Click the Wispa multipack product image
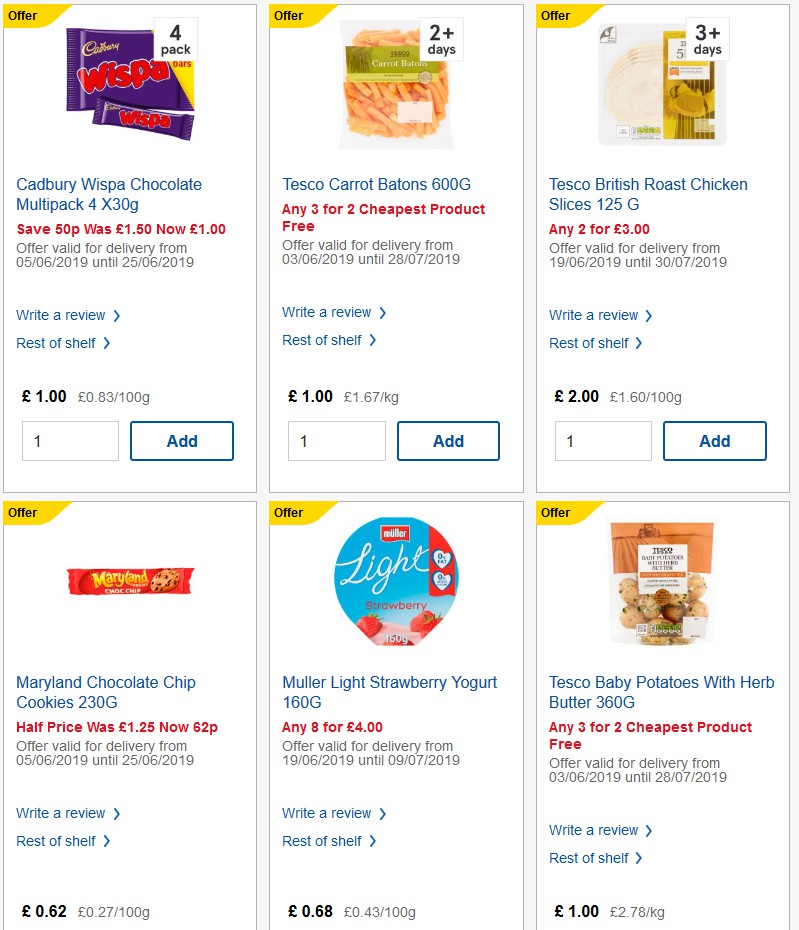Image resolution: width=799 pixels, height=930 pixels. [x=128, y=82]
